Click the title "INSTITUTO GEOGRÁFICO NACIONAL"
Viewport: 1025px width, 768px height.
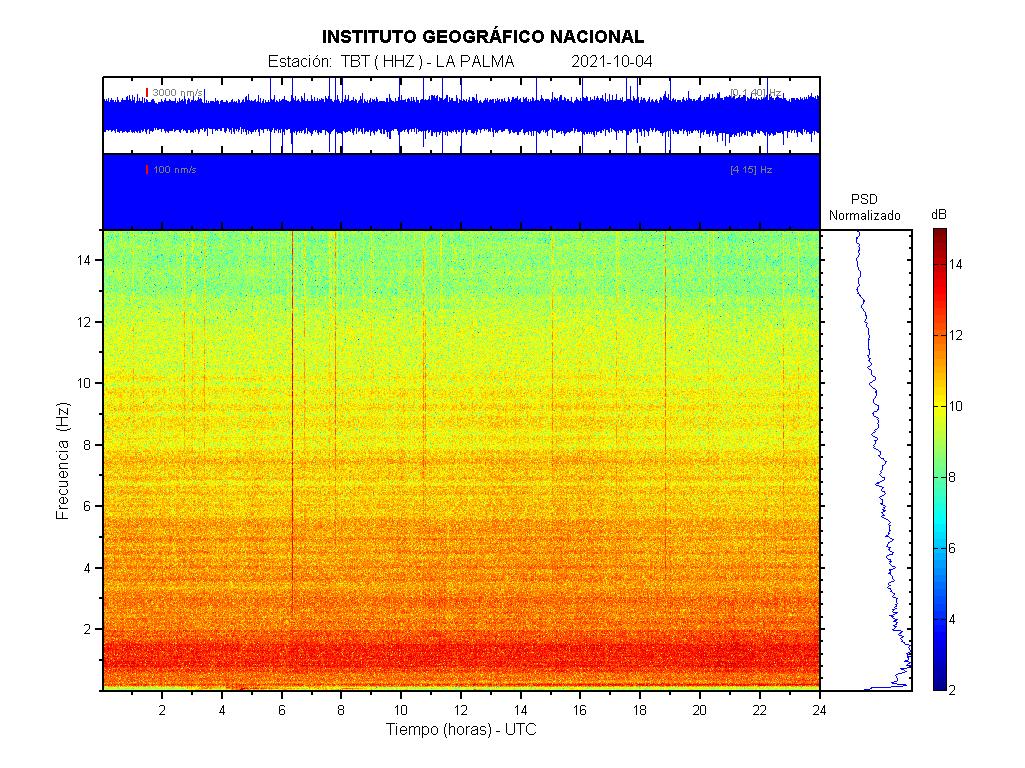pyautogui.click(x=482, y=37)
